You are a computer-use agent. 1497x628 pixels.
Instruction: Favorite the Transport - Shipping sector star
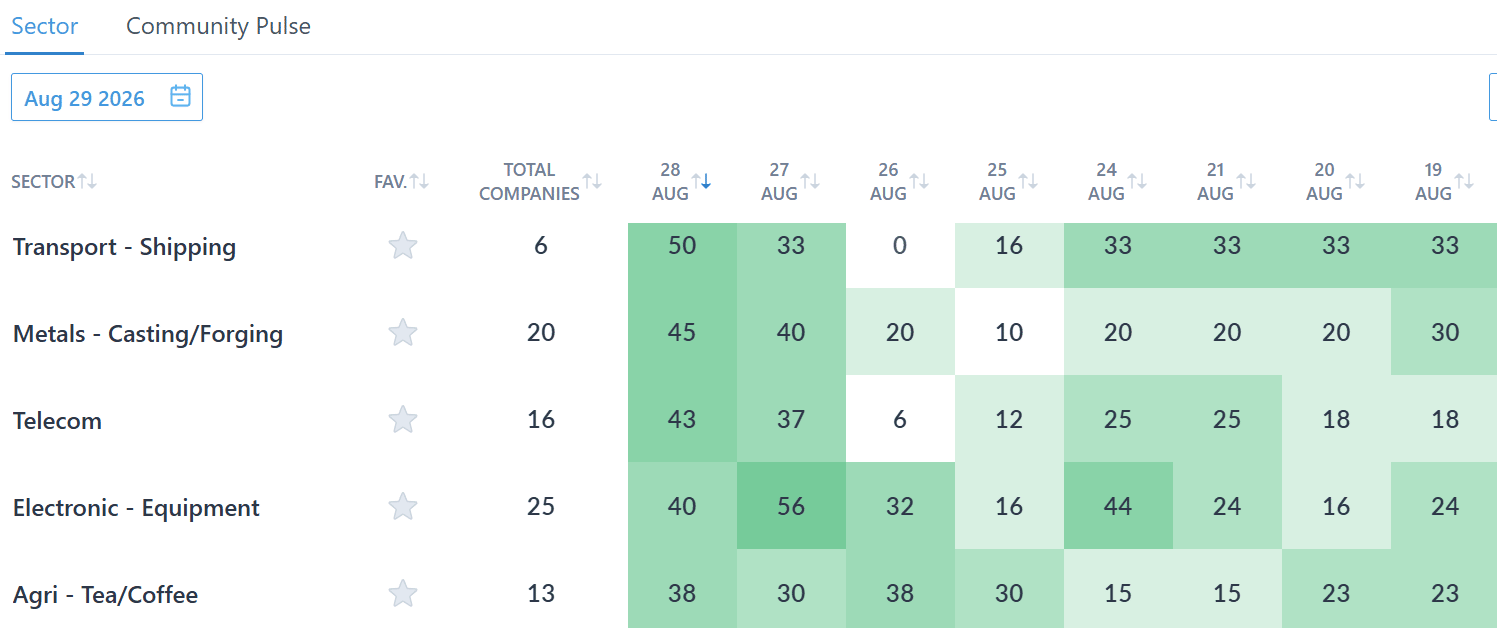[403, 246]
